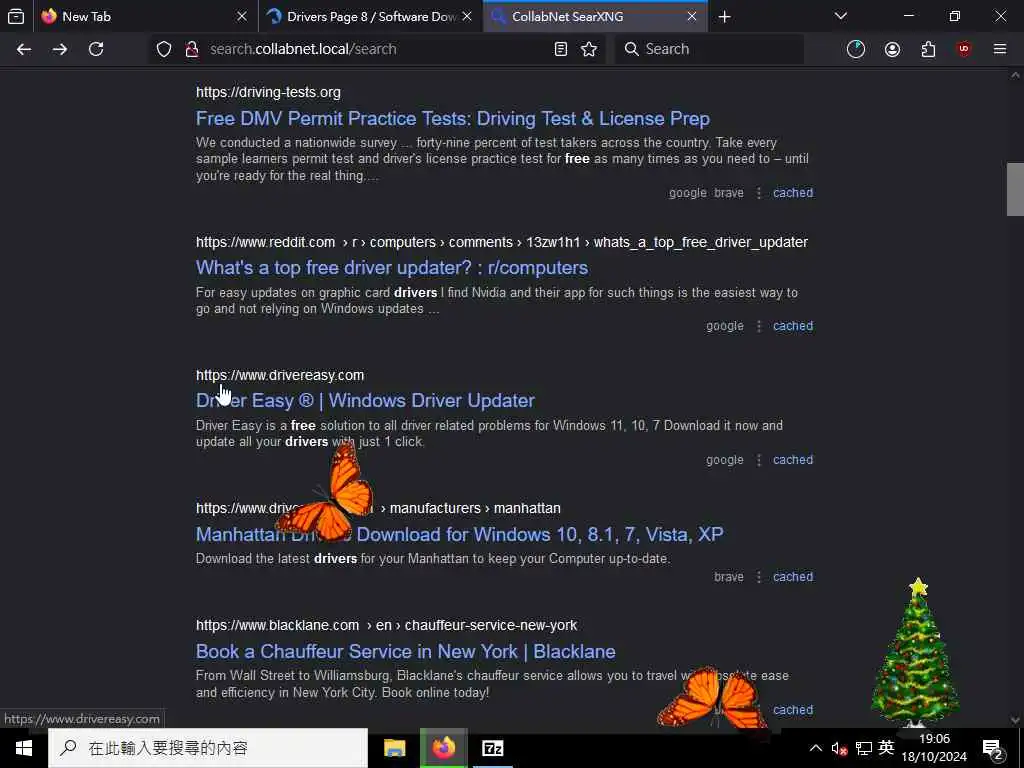Show site security lock information

(x=191, y=49)
